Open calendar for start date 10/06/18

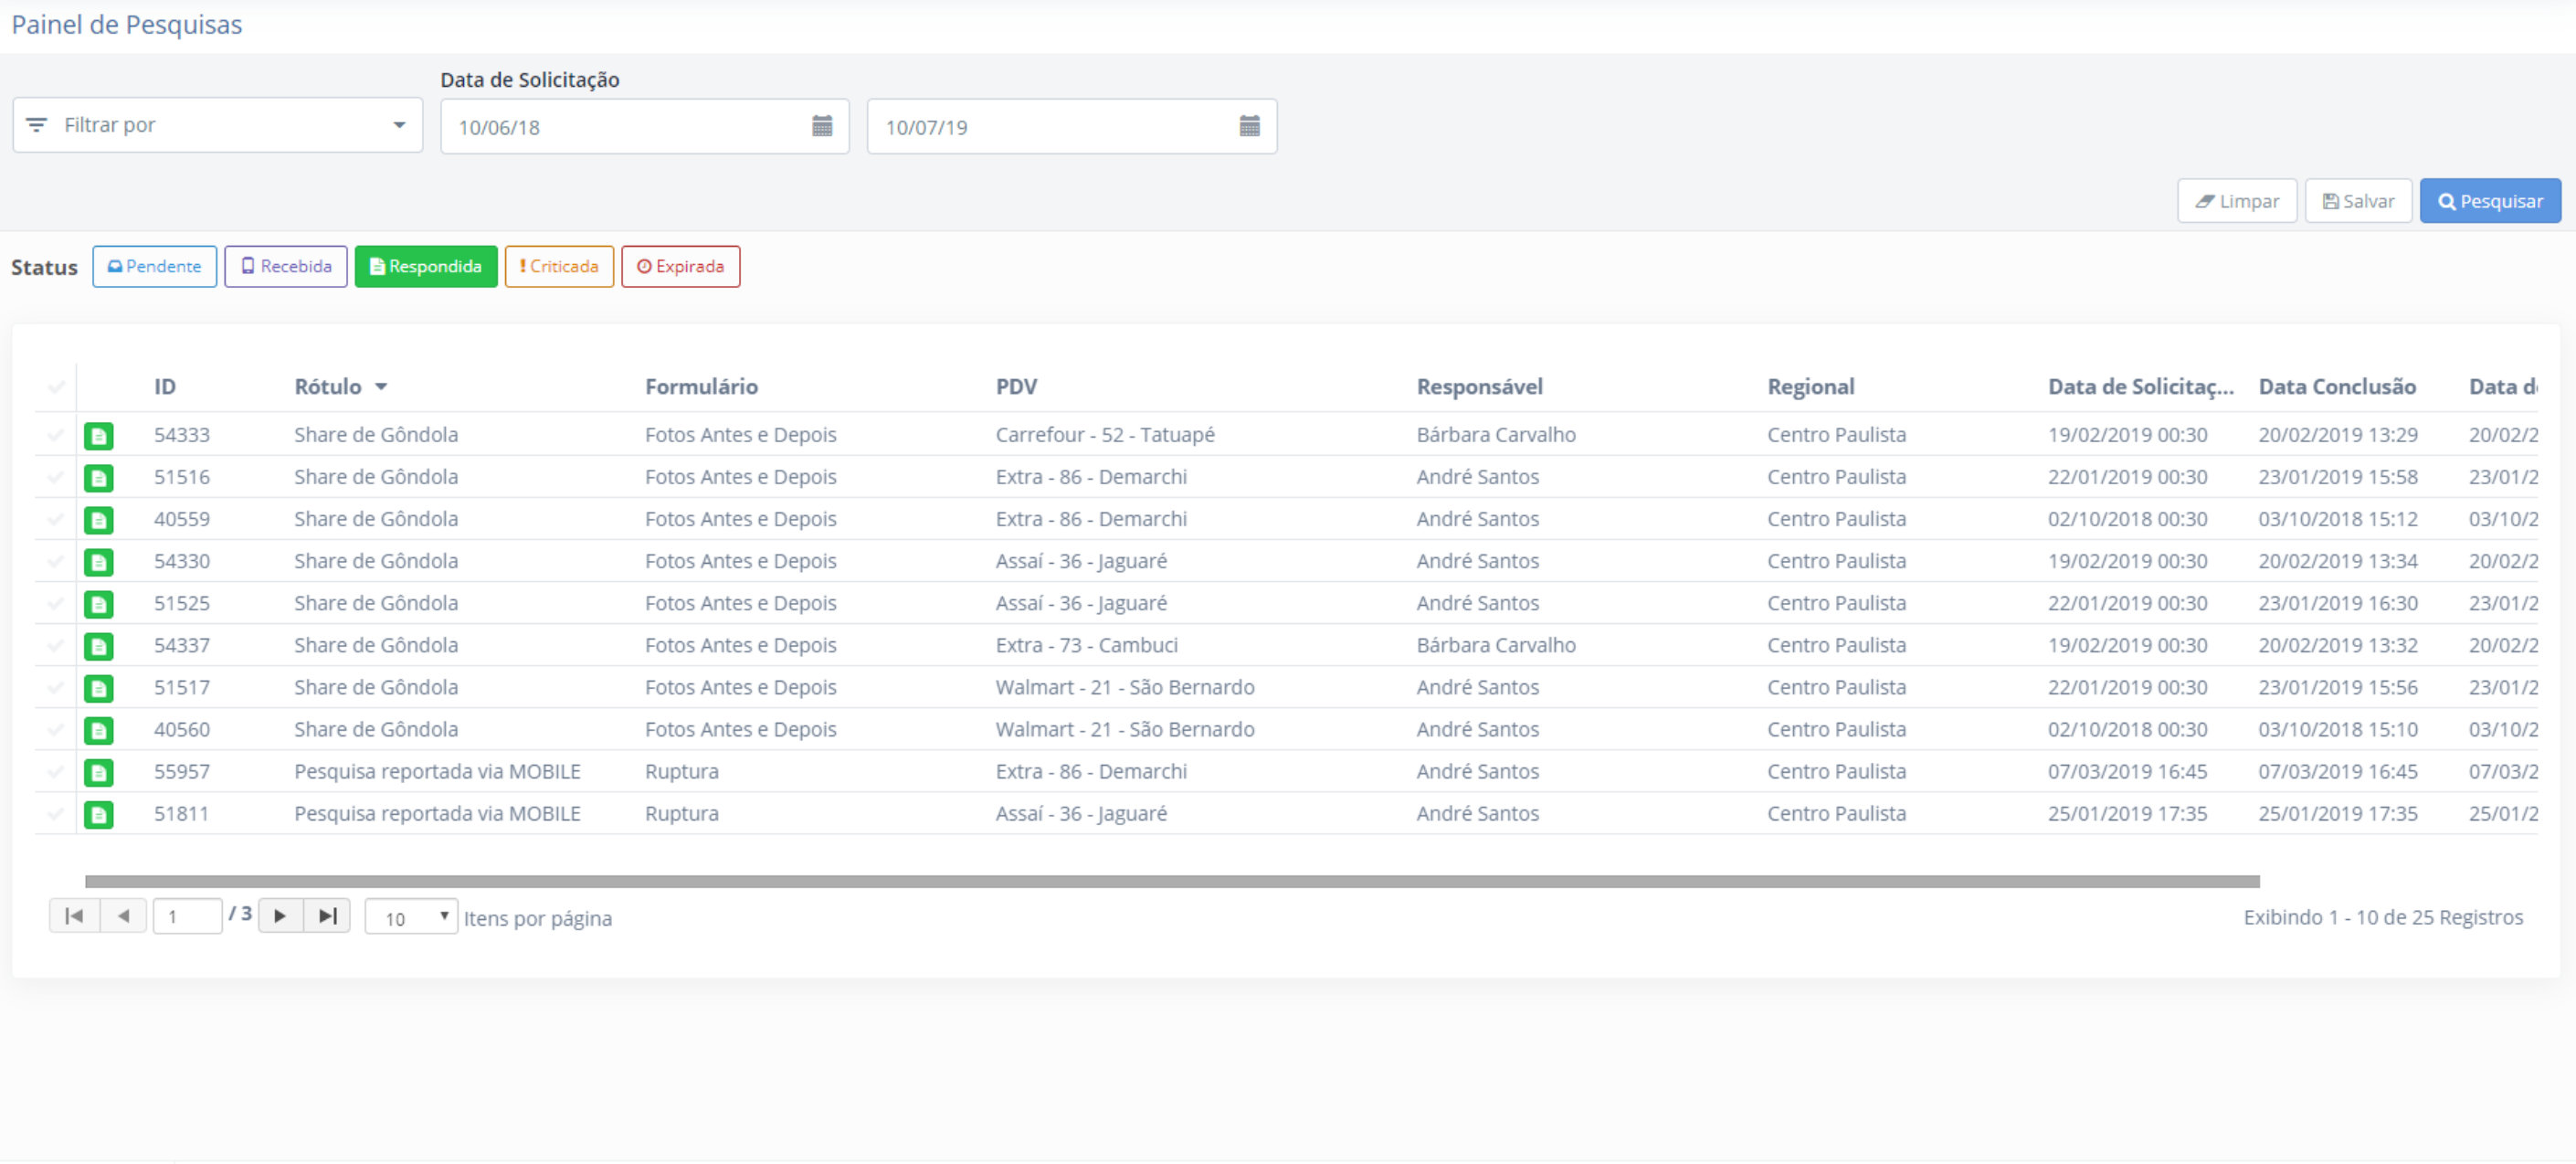(822, 126)
